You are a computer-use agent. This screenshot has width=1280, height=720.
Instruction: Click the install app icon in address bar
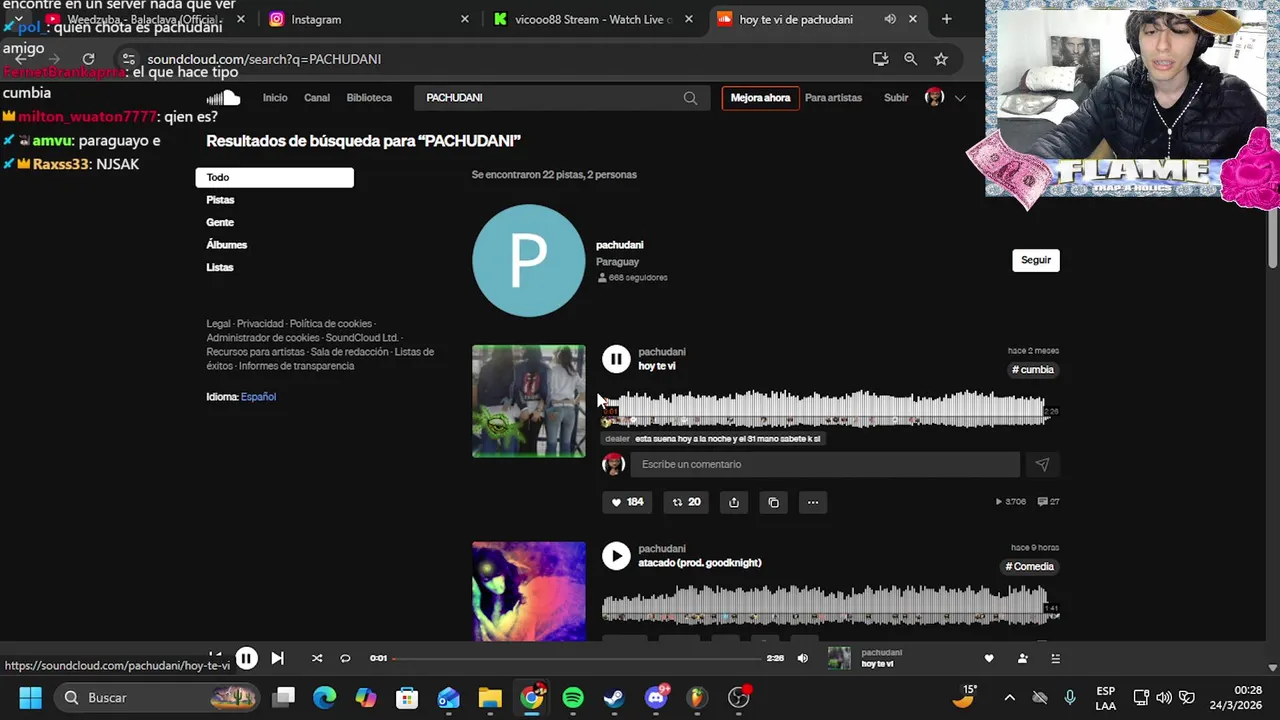point(880,59)
